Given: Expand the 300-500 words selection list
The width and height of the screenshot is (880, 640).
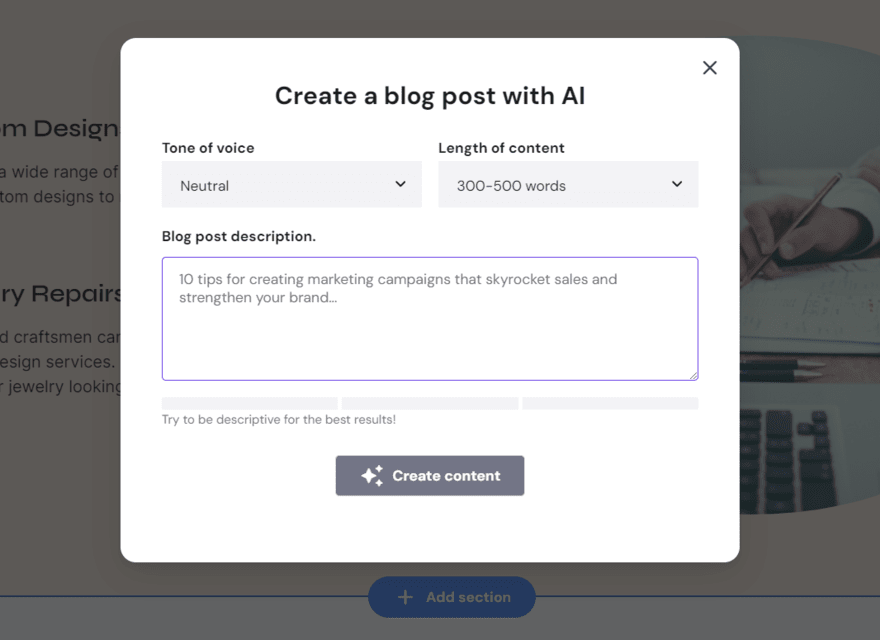Looking at the screenshot, I should (568, 184).
